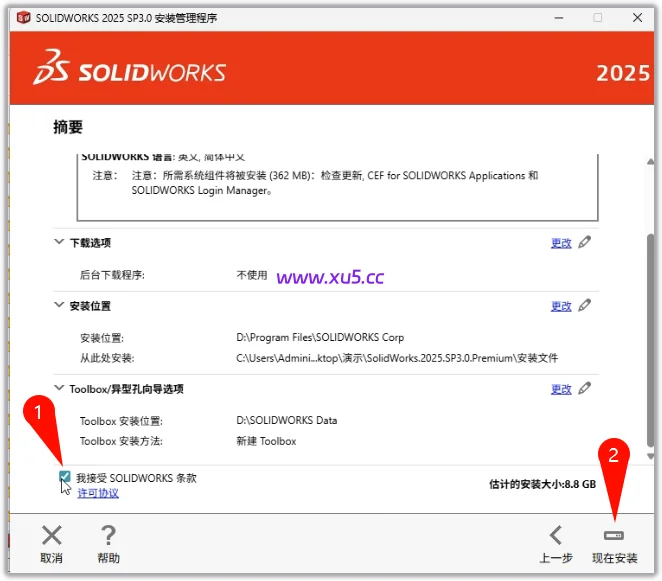Click the pencil icon beside 安装位置
This screenshot has width=662, height=581.
pyautogui.click(x=585, y=305)
